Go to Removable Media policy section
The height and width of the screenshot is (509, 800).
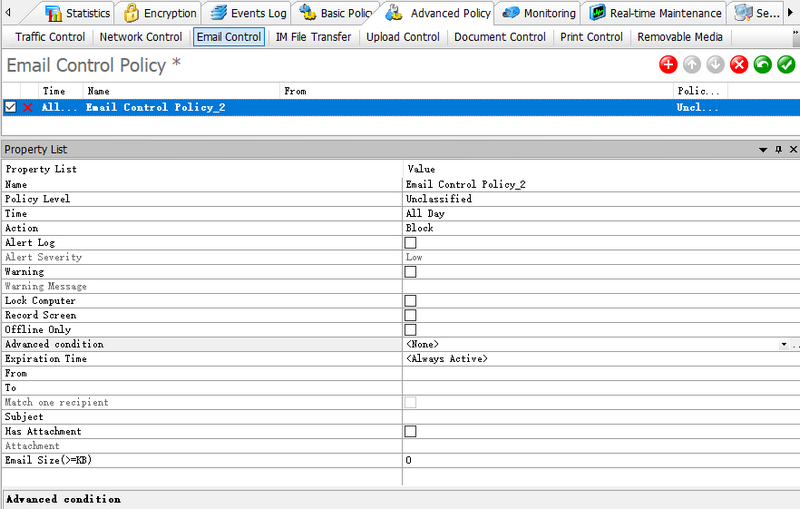[x=679, y=37]
